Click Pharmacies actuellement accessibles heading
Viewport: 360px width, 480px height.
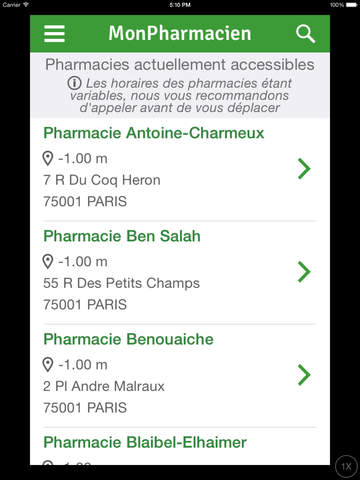(x=180, y=65)
